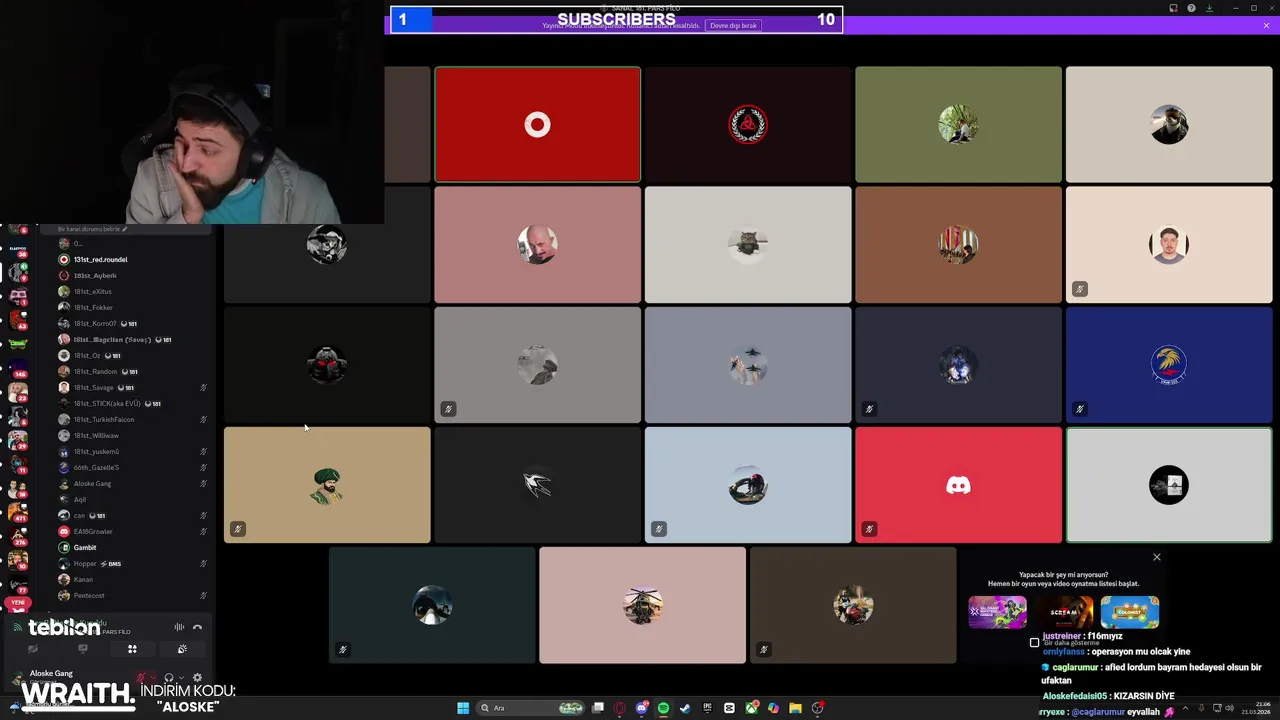This screenshot has height=720, width=1280.
Task: Open the soundboard icon
Action: [182, 649]
